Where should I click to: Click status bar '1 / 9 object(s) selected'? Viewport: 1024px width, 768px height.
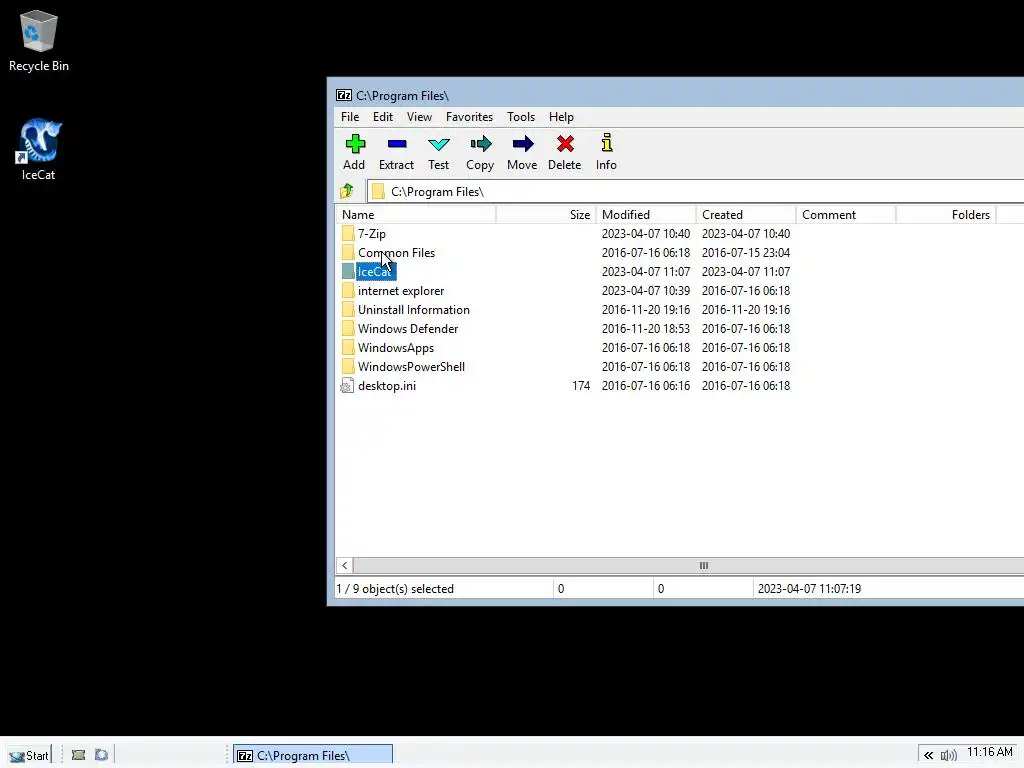tap(394, 589)
